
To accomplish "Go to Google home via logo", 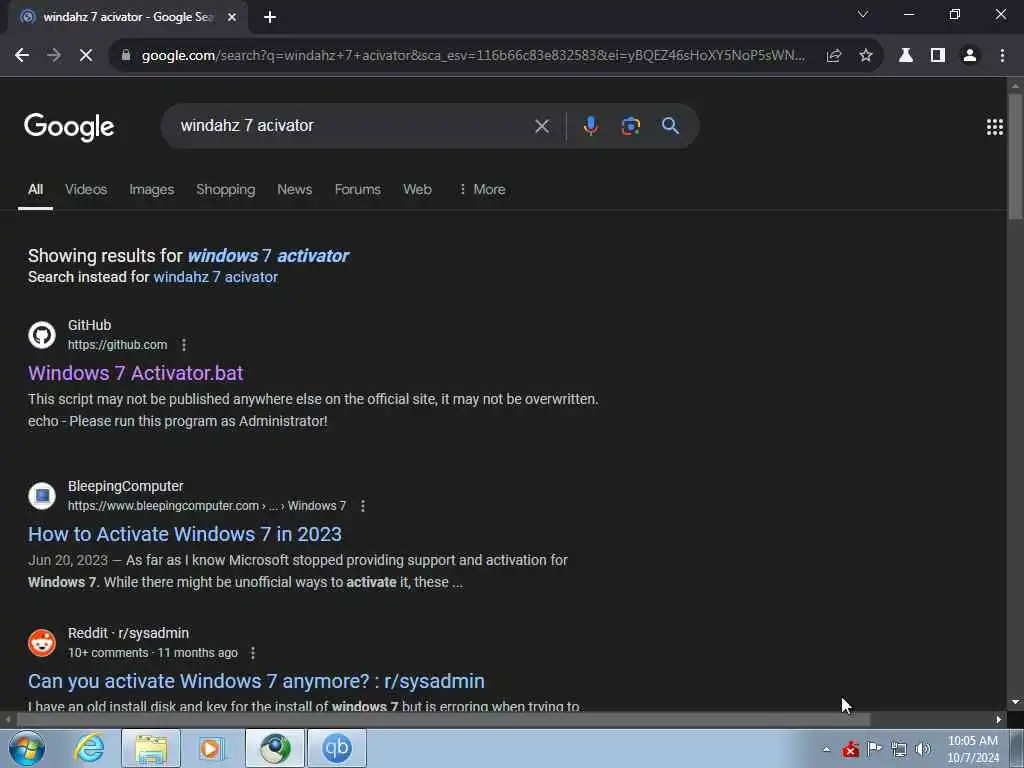I will tap(69, 127).
